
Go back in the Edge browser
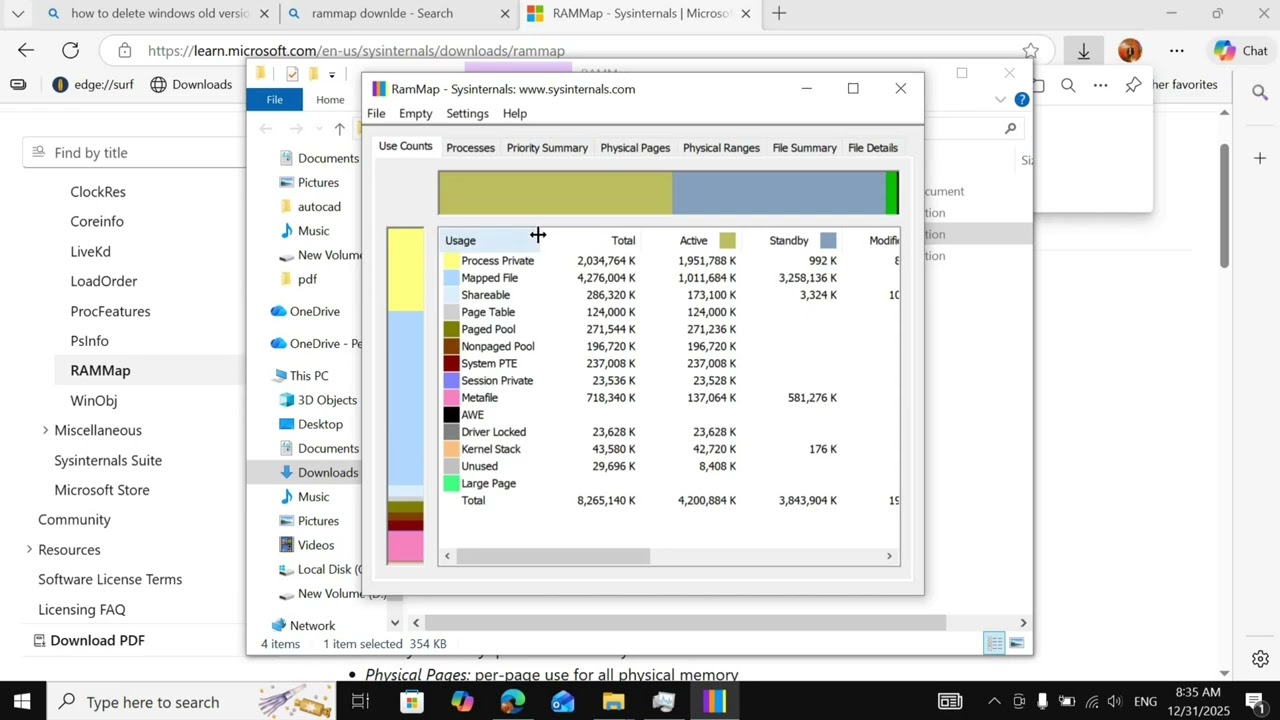(26, 51)
